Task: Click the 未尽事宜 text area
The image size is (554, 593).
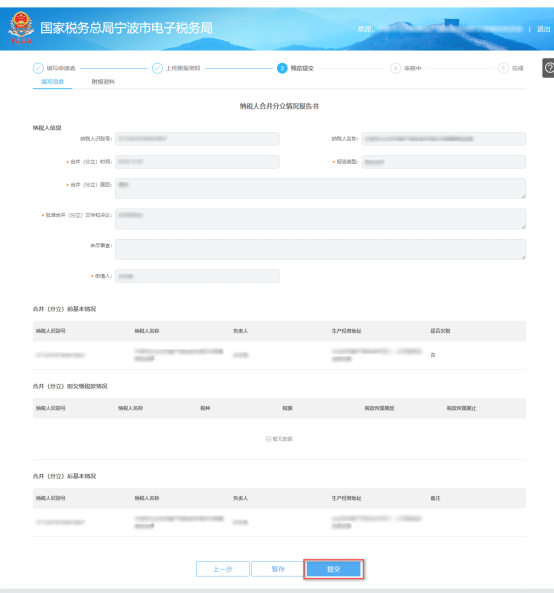Action: coord(321,249)
